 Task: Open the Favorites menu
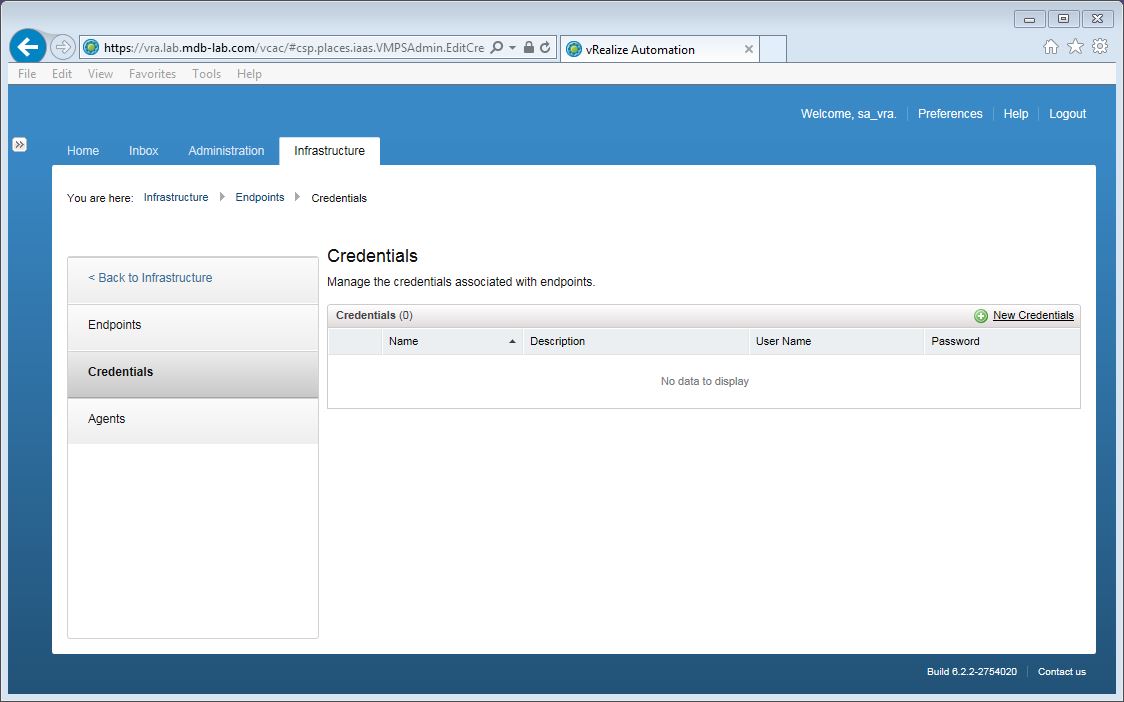(152, 74)
